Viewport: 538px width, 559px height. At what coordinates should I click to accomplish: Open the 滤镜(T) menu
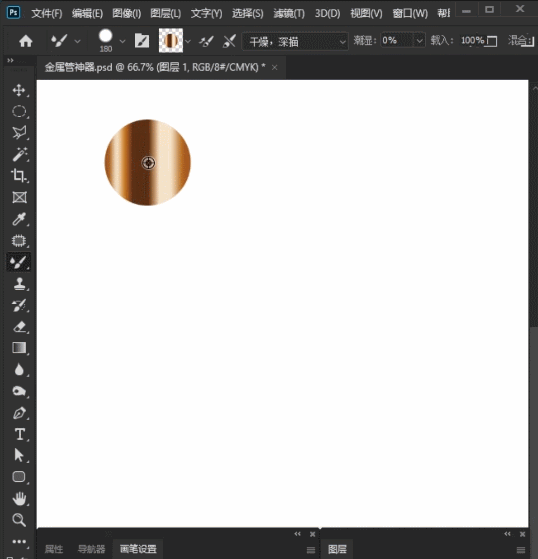(x=289, y=14)
